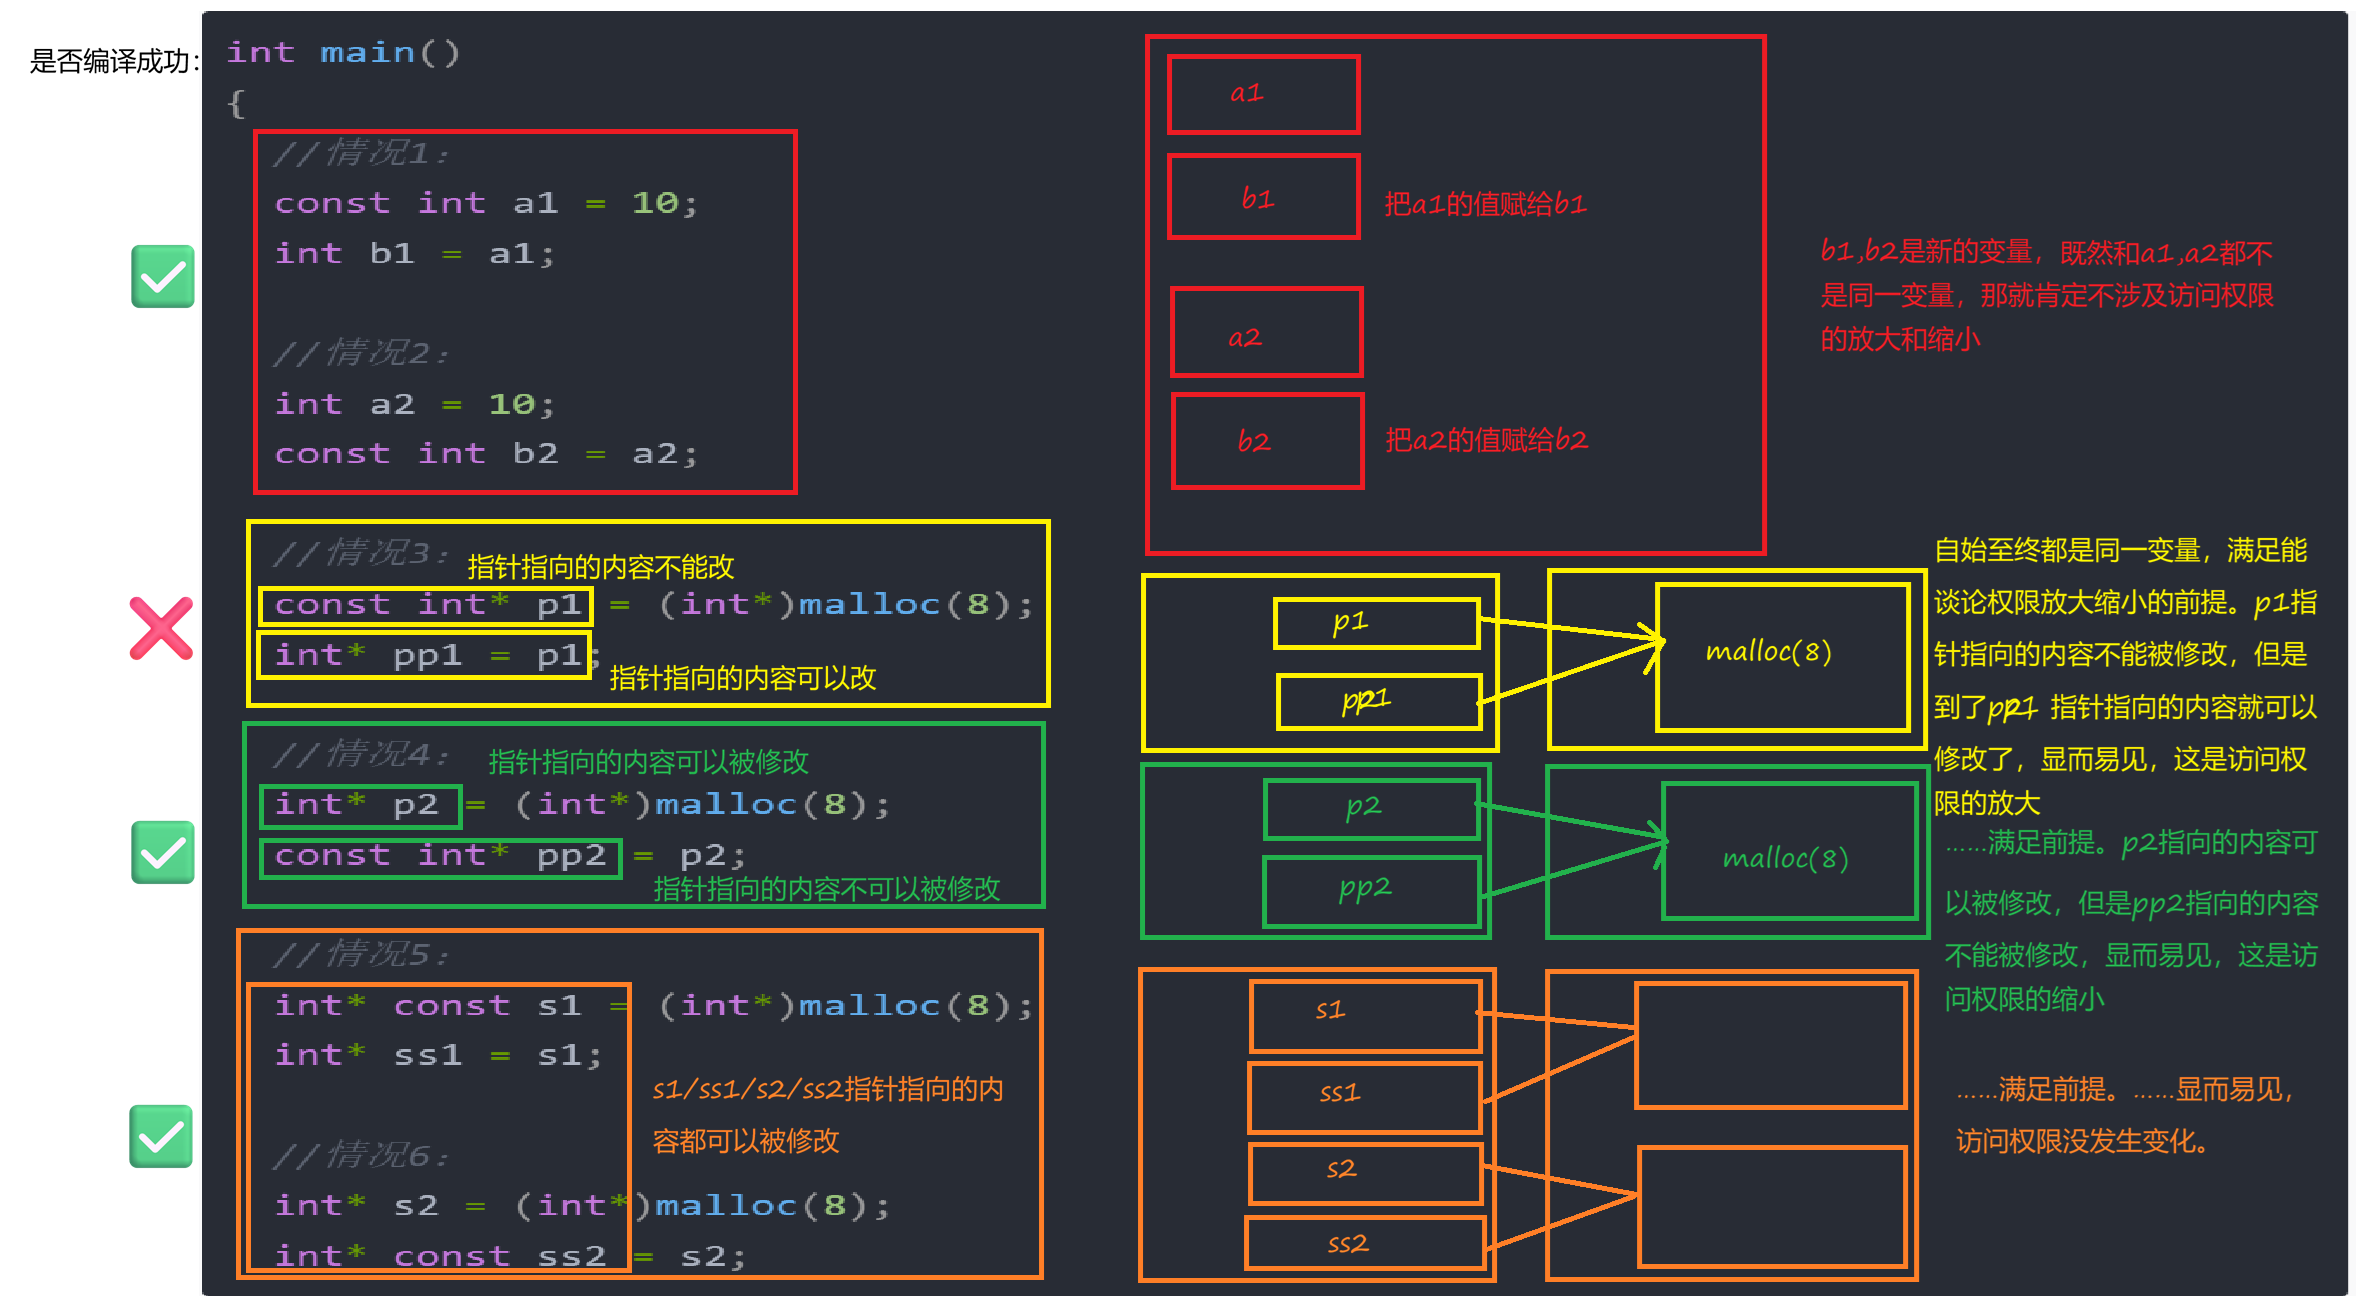Image resolution: width=2356 pixels, height=1308 pixels.
Task: Click the yellow 'pp1' pointer box
Action: coord(1379,701)
